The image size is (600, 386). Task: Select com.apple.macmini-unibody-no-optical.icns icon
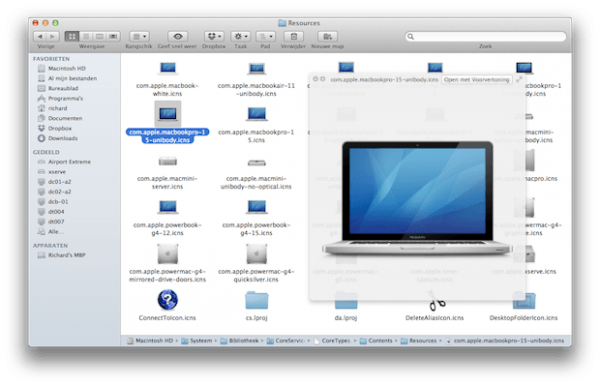tap(256, 163)
